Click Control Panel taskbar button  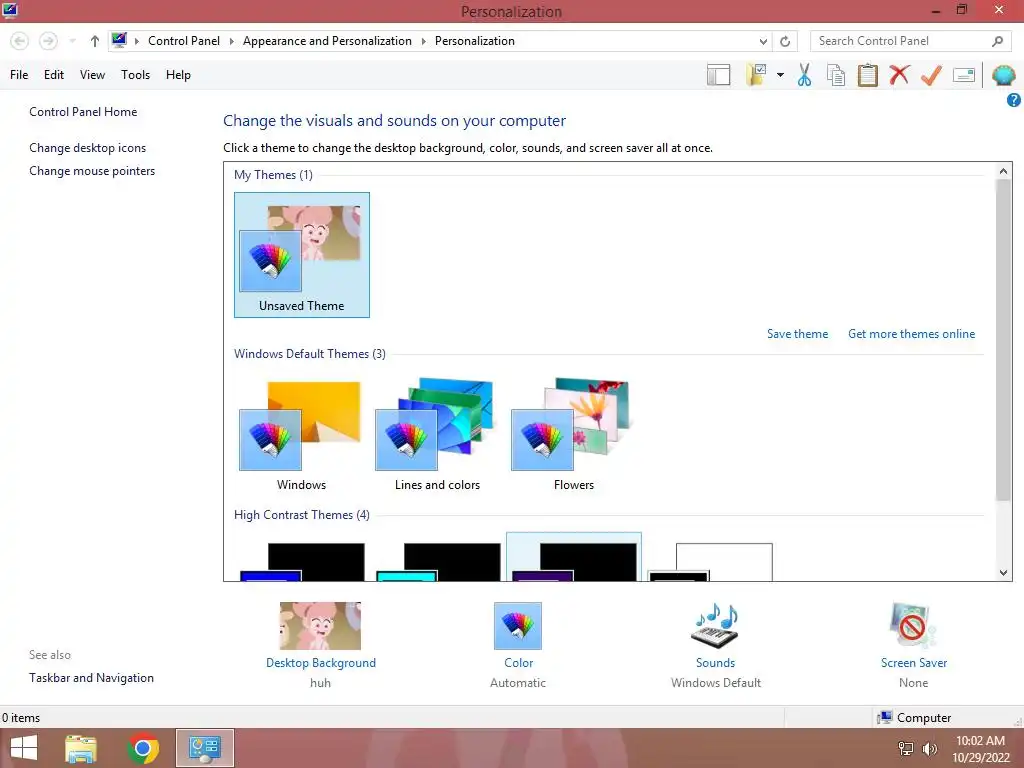(x=204, y=748)
